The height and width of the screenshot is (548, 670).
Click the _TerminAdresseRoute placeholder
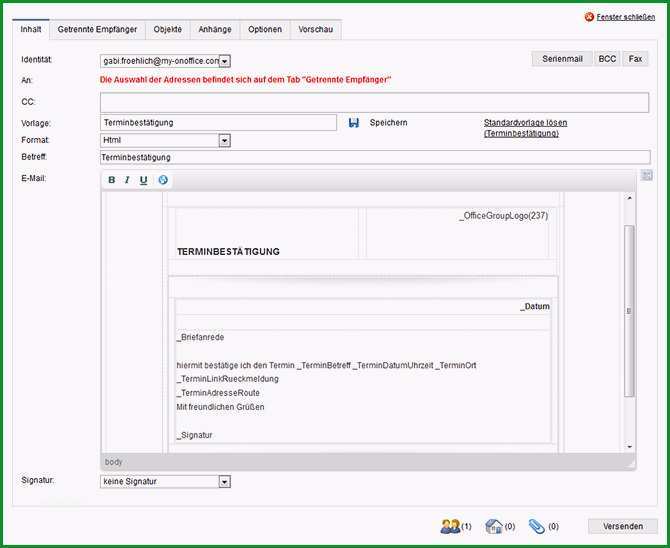[218, 393]
